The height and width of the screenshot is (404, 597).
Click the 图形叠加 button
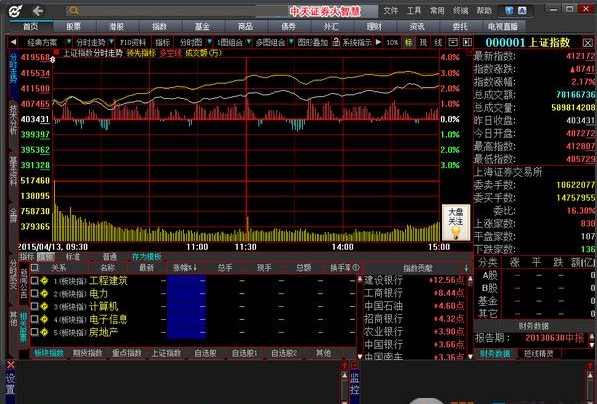coord(313,42)
